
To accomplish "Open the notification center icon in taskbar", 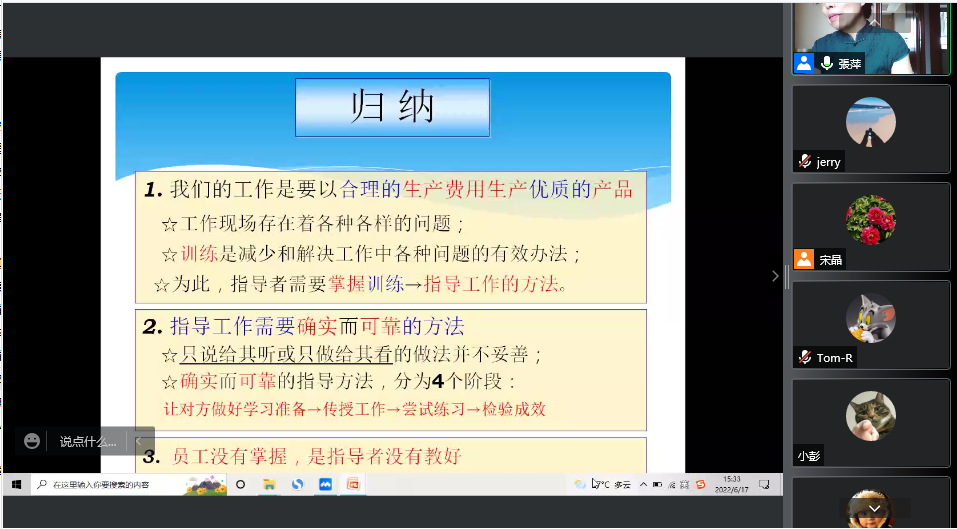I will (x=764, y=484).
